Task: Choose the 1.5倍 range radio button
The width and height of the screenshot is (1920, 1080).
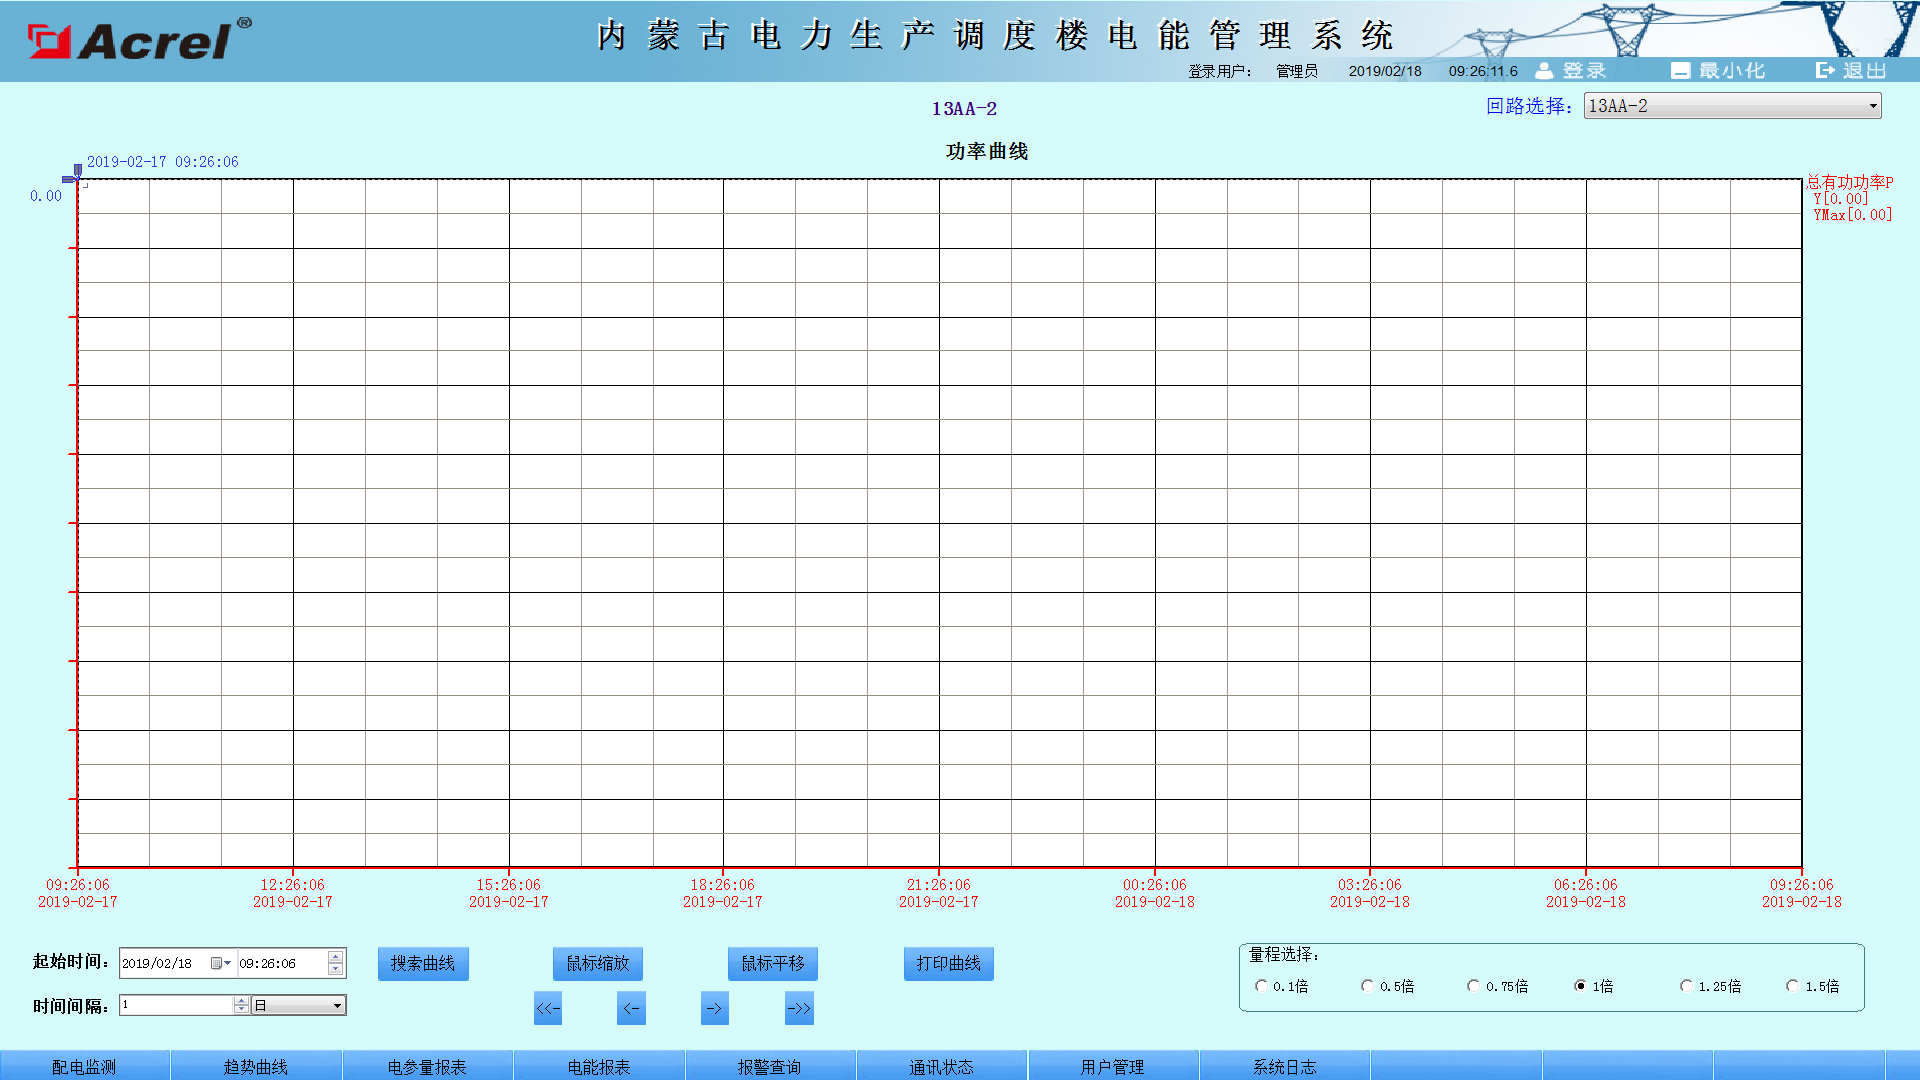Action: tap(1792, 986)
